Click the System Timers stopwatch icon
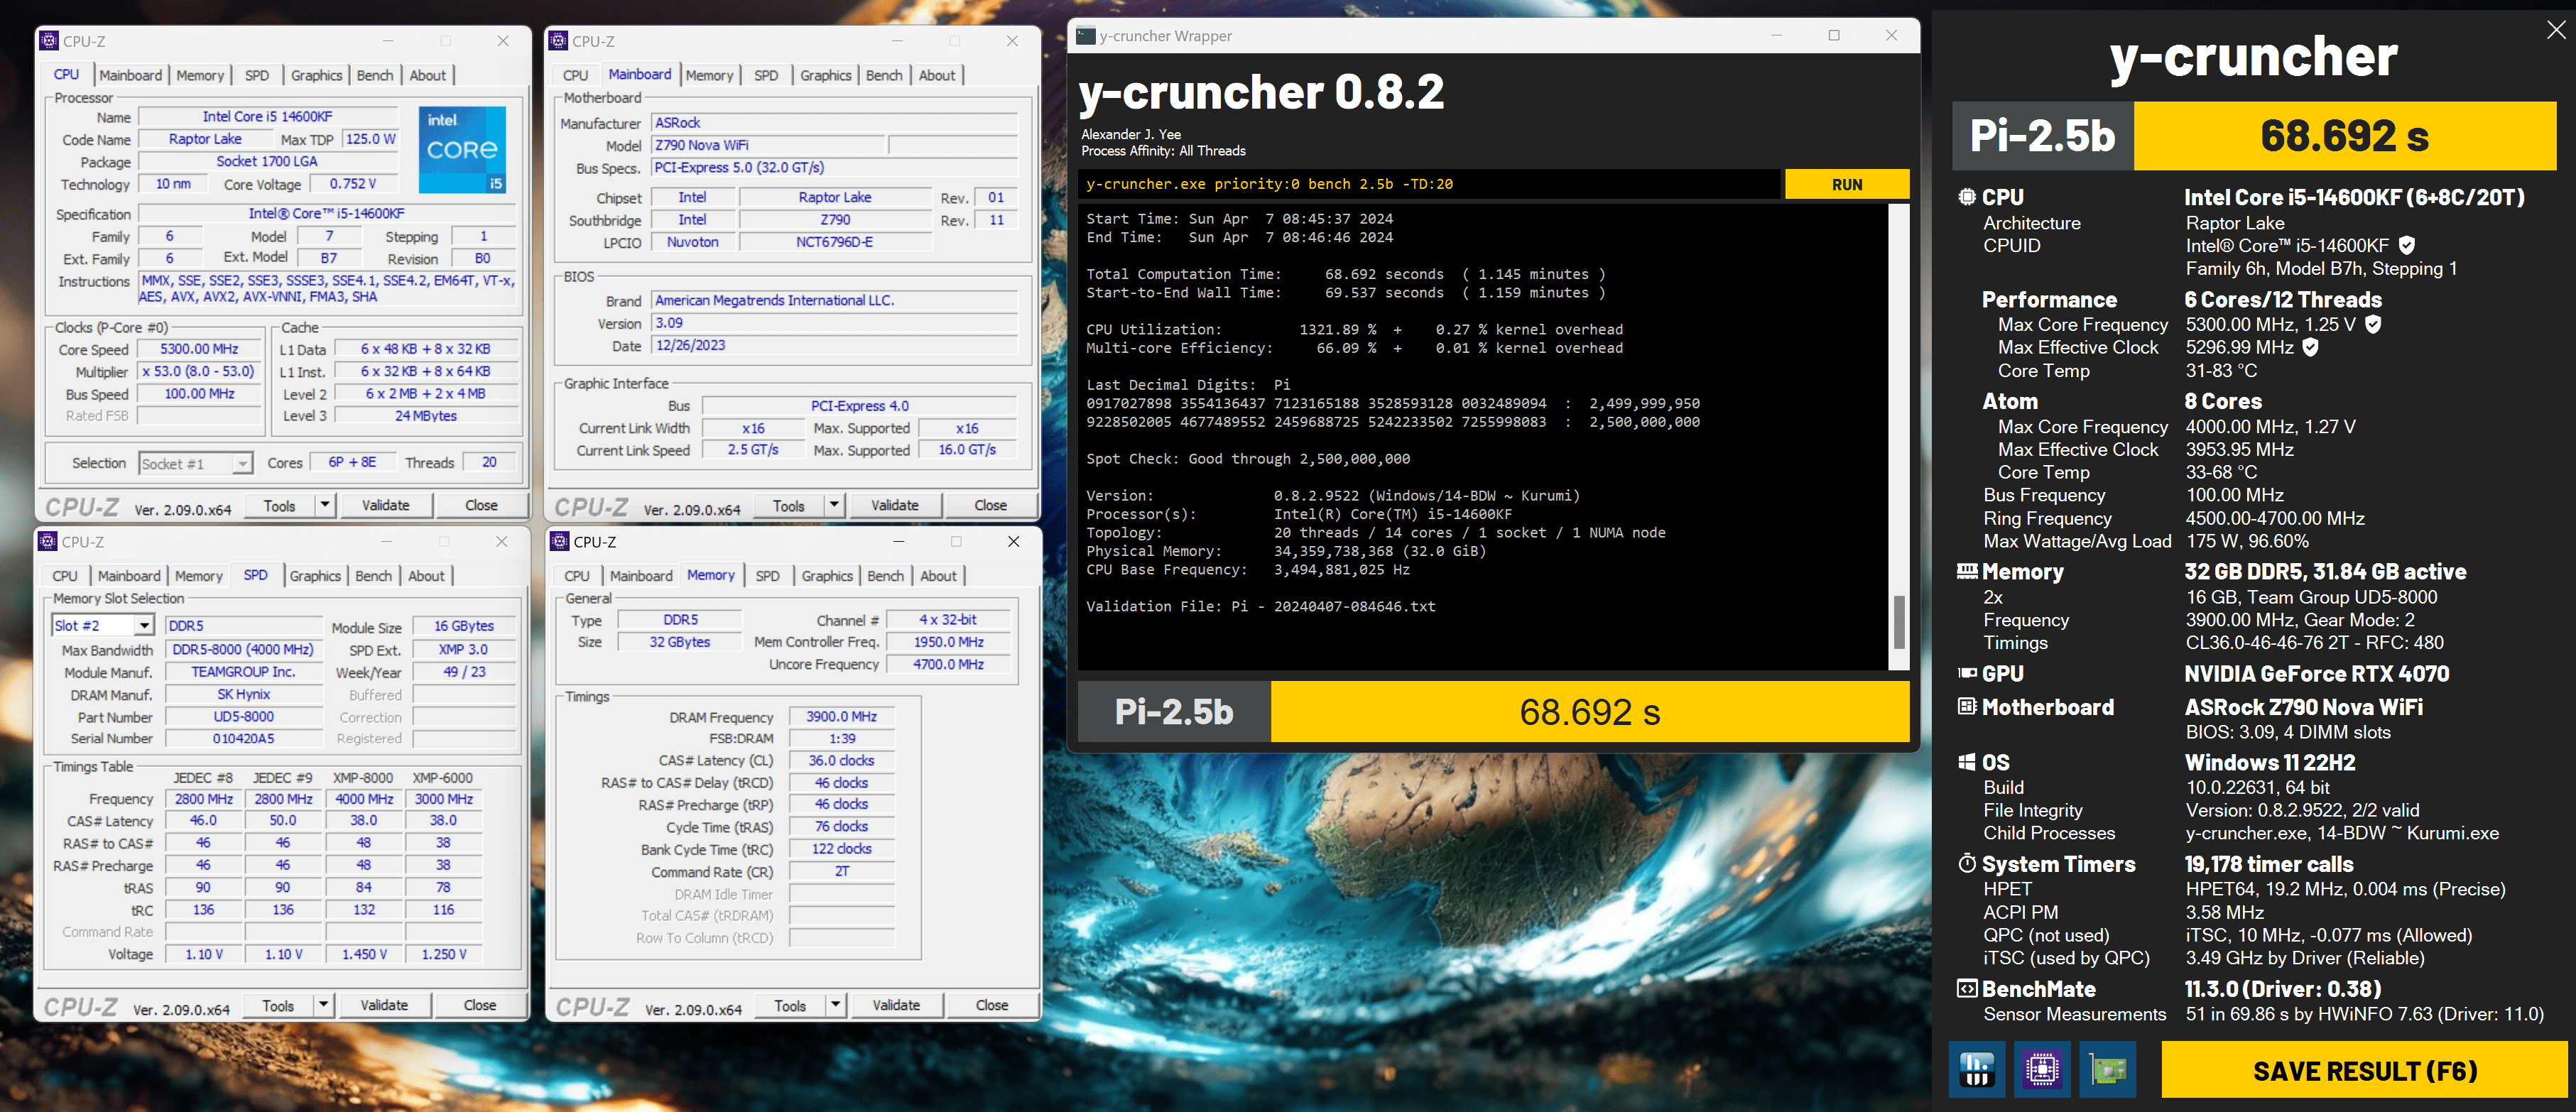2576x1112 pixels. coord(1967,863)
